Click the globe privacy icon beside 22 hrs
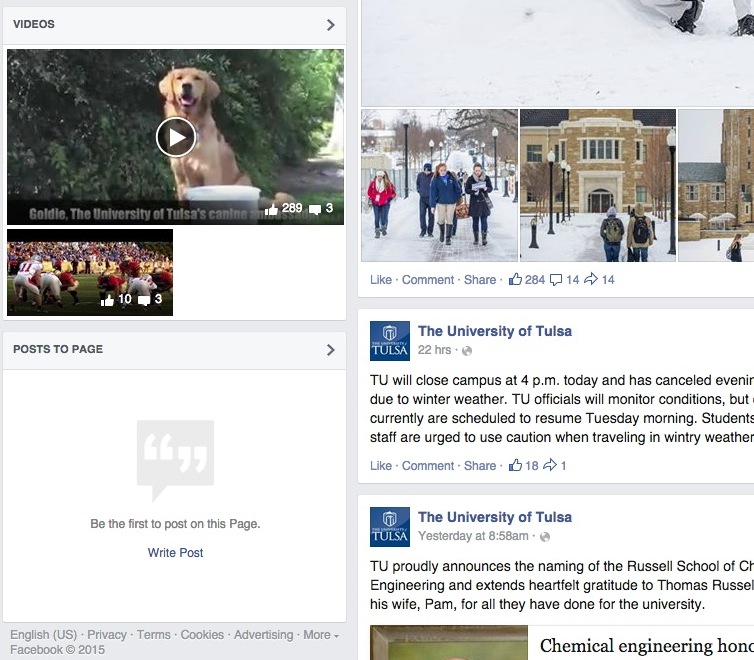This screenshot has width=754, height=660. pos(466,351)
